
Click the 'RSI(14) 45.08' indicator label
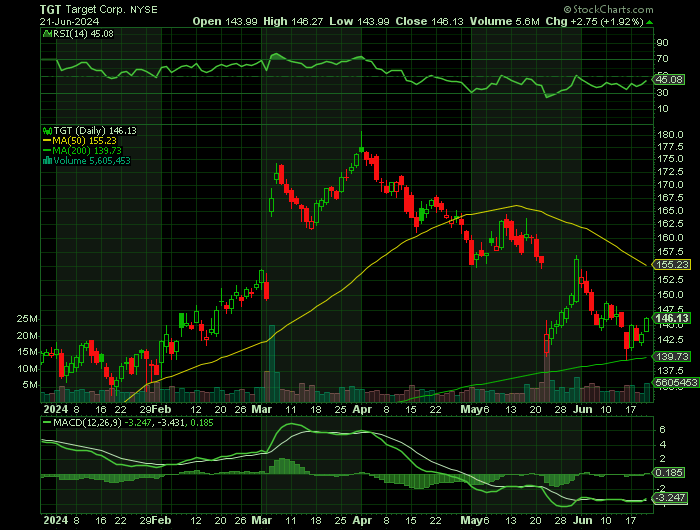(83, 33)
